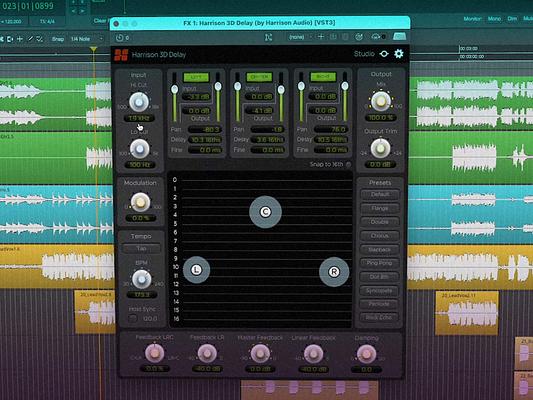Select the pencil draw tool in DAW toolbar

coord(30,39)
